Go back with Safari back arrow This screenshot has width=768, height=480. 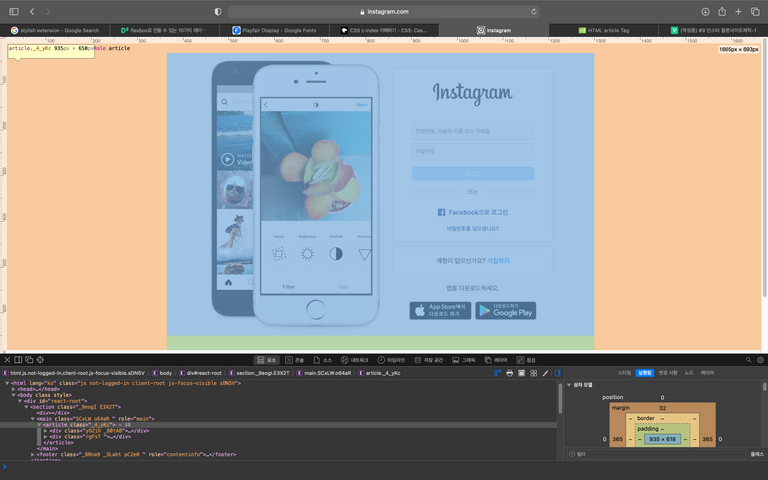tap(32, 11)
